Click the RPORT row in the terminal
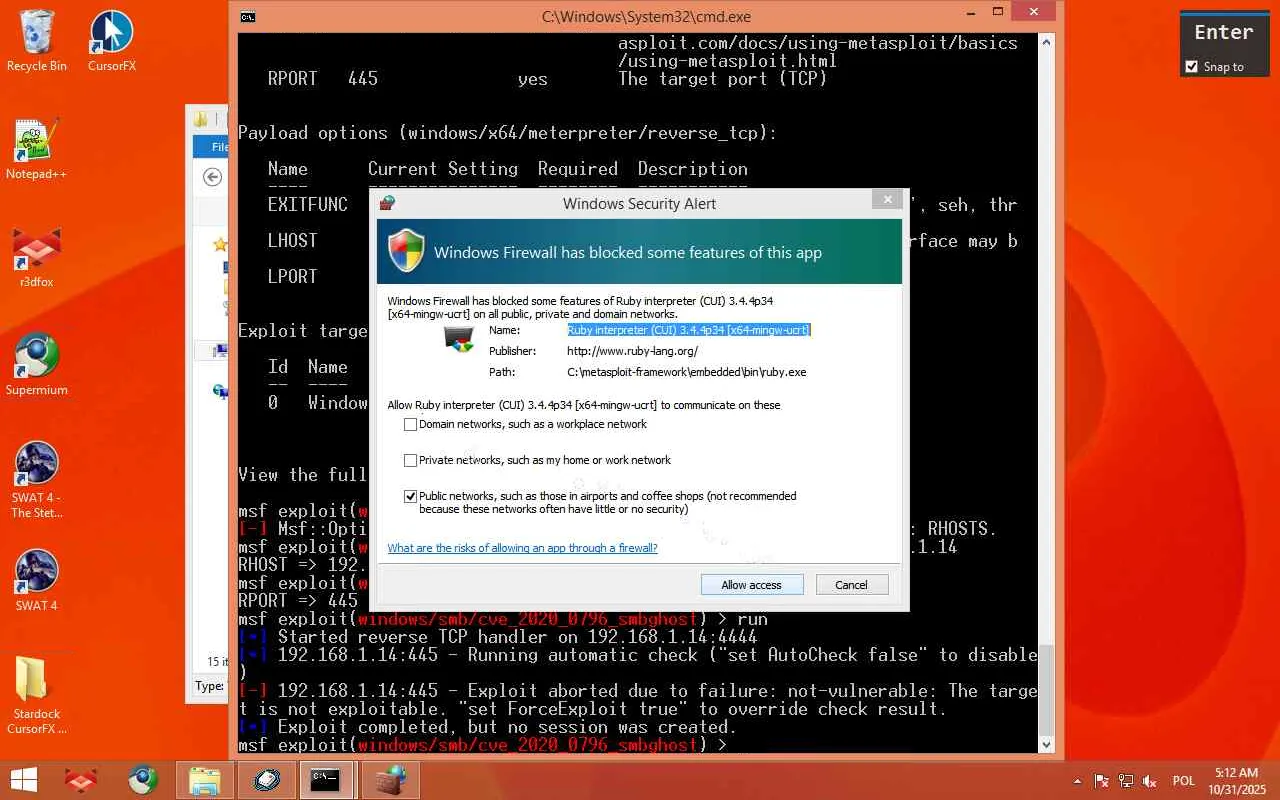The width and height of the screenshot is (1280, 800). [548, 78]
